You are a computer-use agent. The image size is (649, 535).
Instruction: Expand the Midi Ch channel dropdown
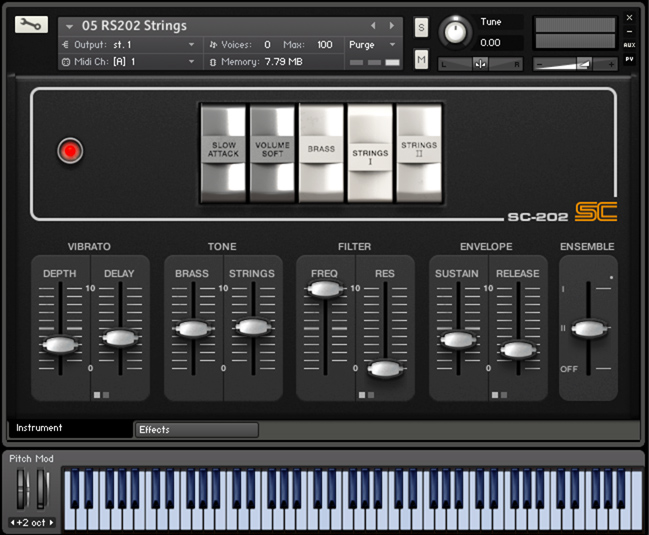click(128, 62)
